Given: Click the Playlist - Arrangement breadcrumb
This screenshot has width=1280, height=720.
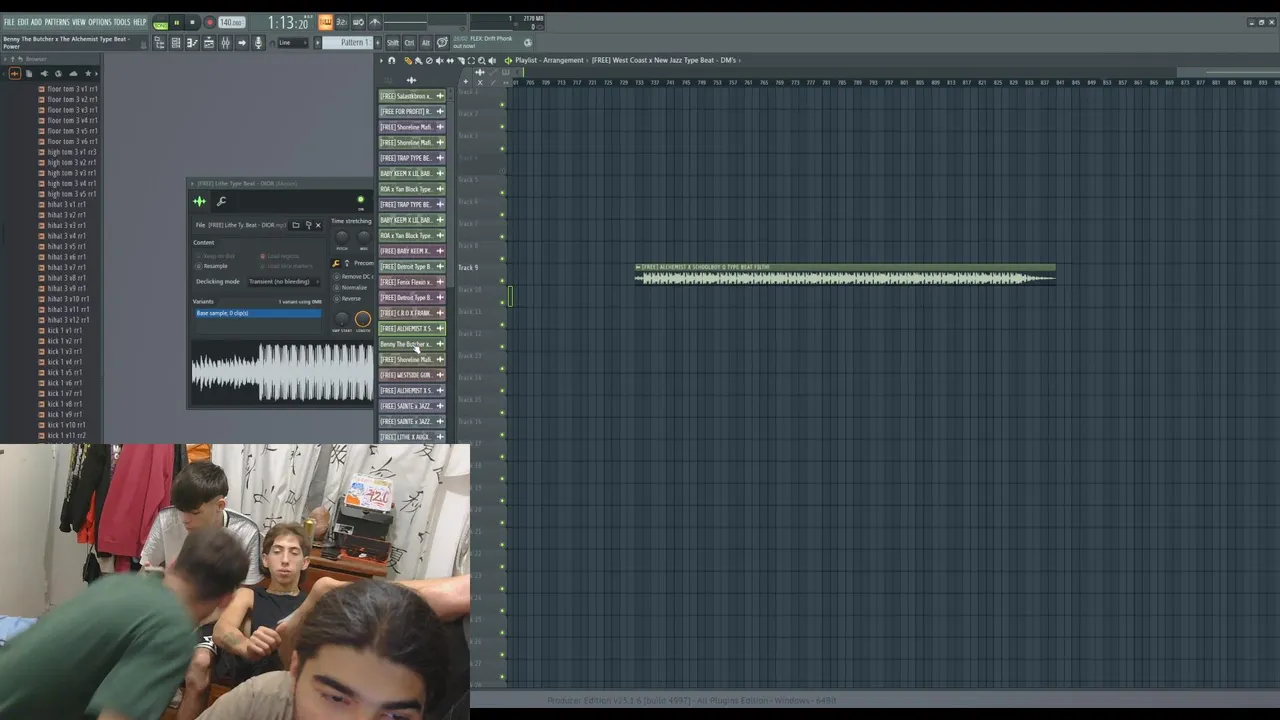Looking at the screenshot, I should 549,60.
